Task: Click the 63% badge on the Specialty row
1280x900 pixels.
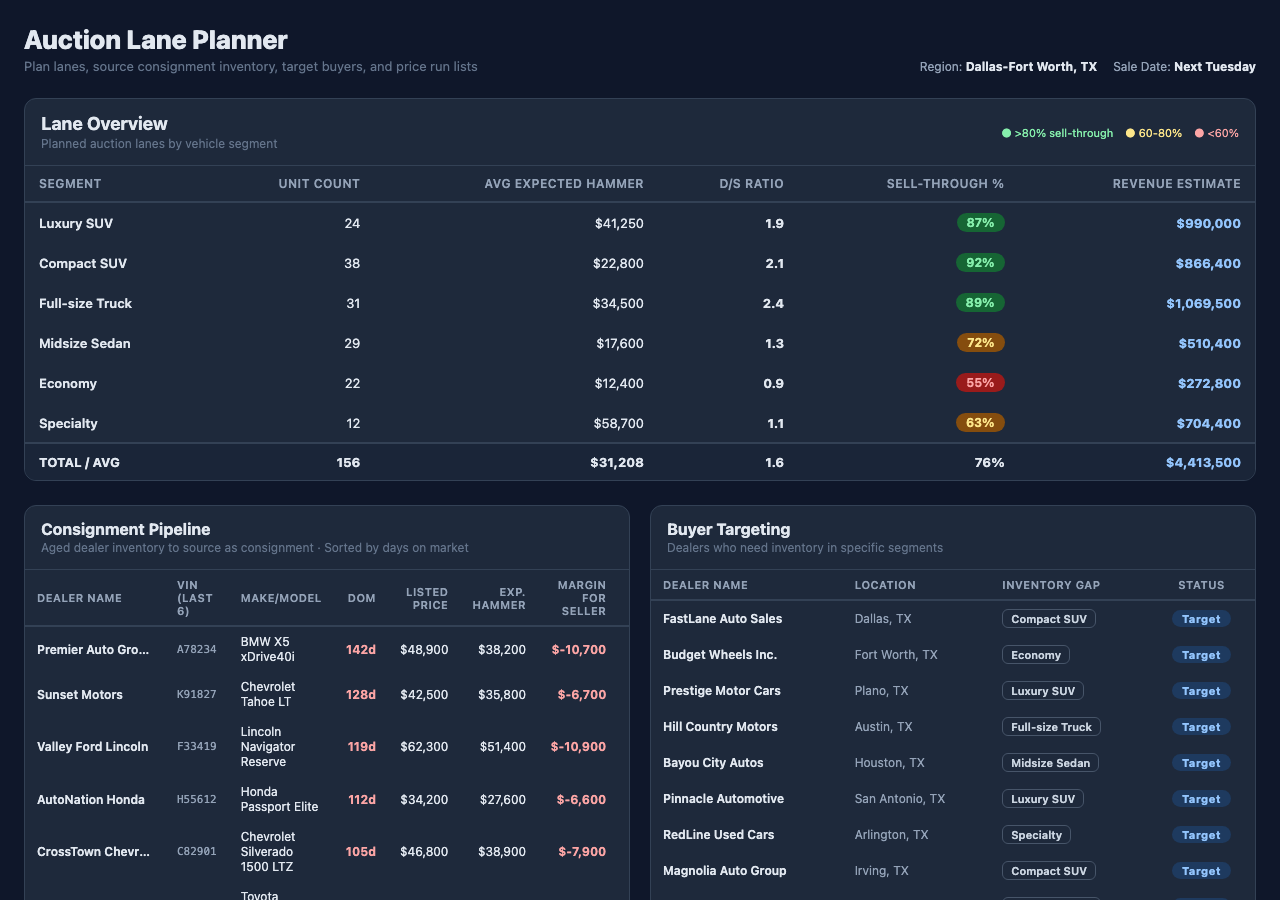Action: tap(980, 423)
